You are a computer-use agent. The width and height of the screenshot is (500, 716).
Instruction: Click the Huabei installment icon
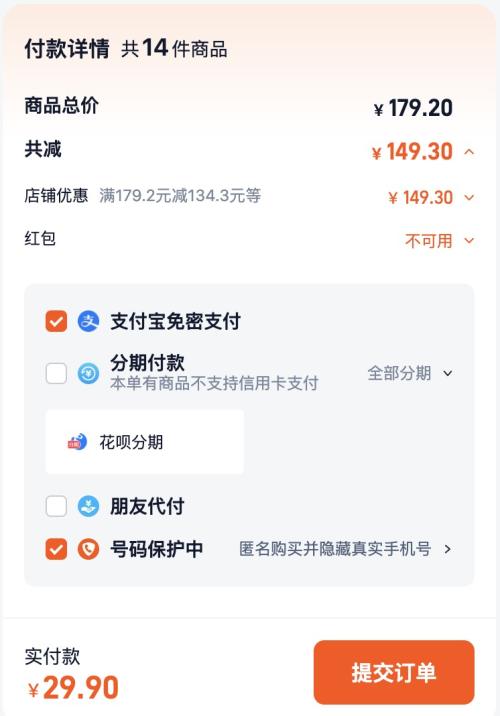[x=77, y=442]
